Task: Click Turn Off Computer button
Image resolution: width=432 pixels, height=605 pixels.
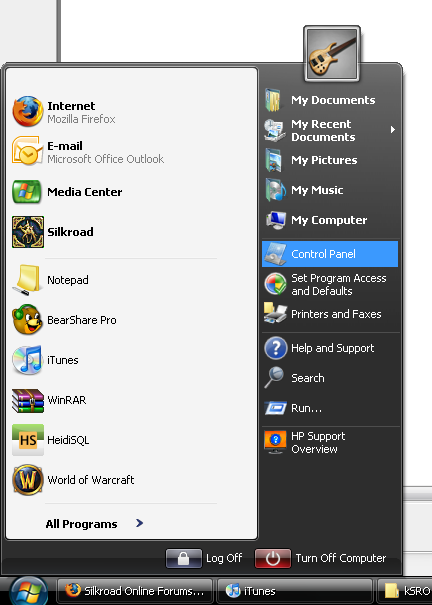Action: [x=321, y=558]
